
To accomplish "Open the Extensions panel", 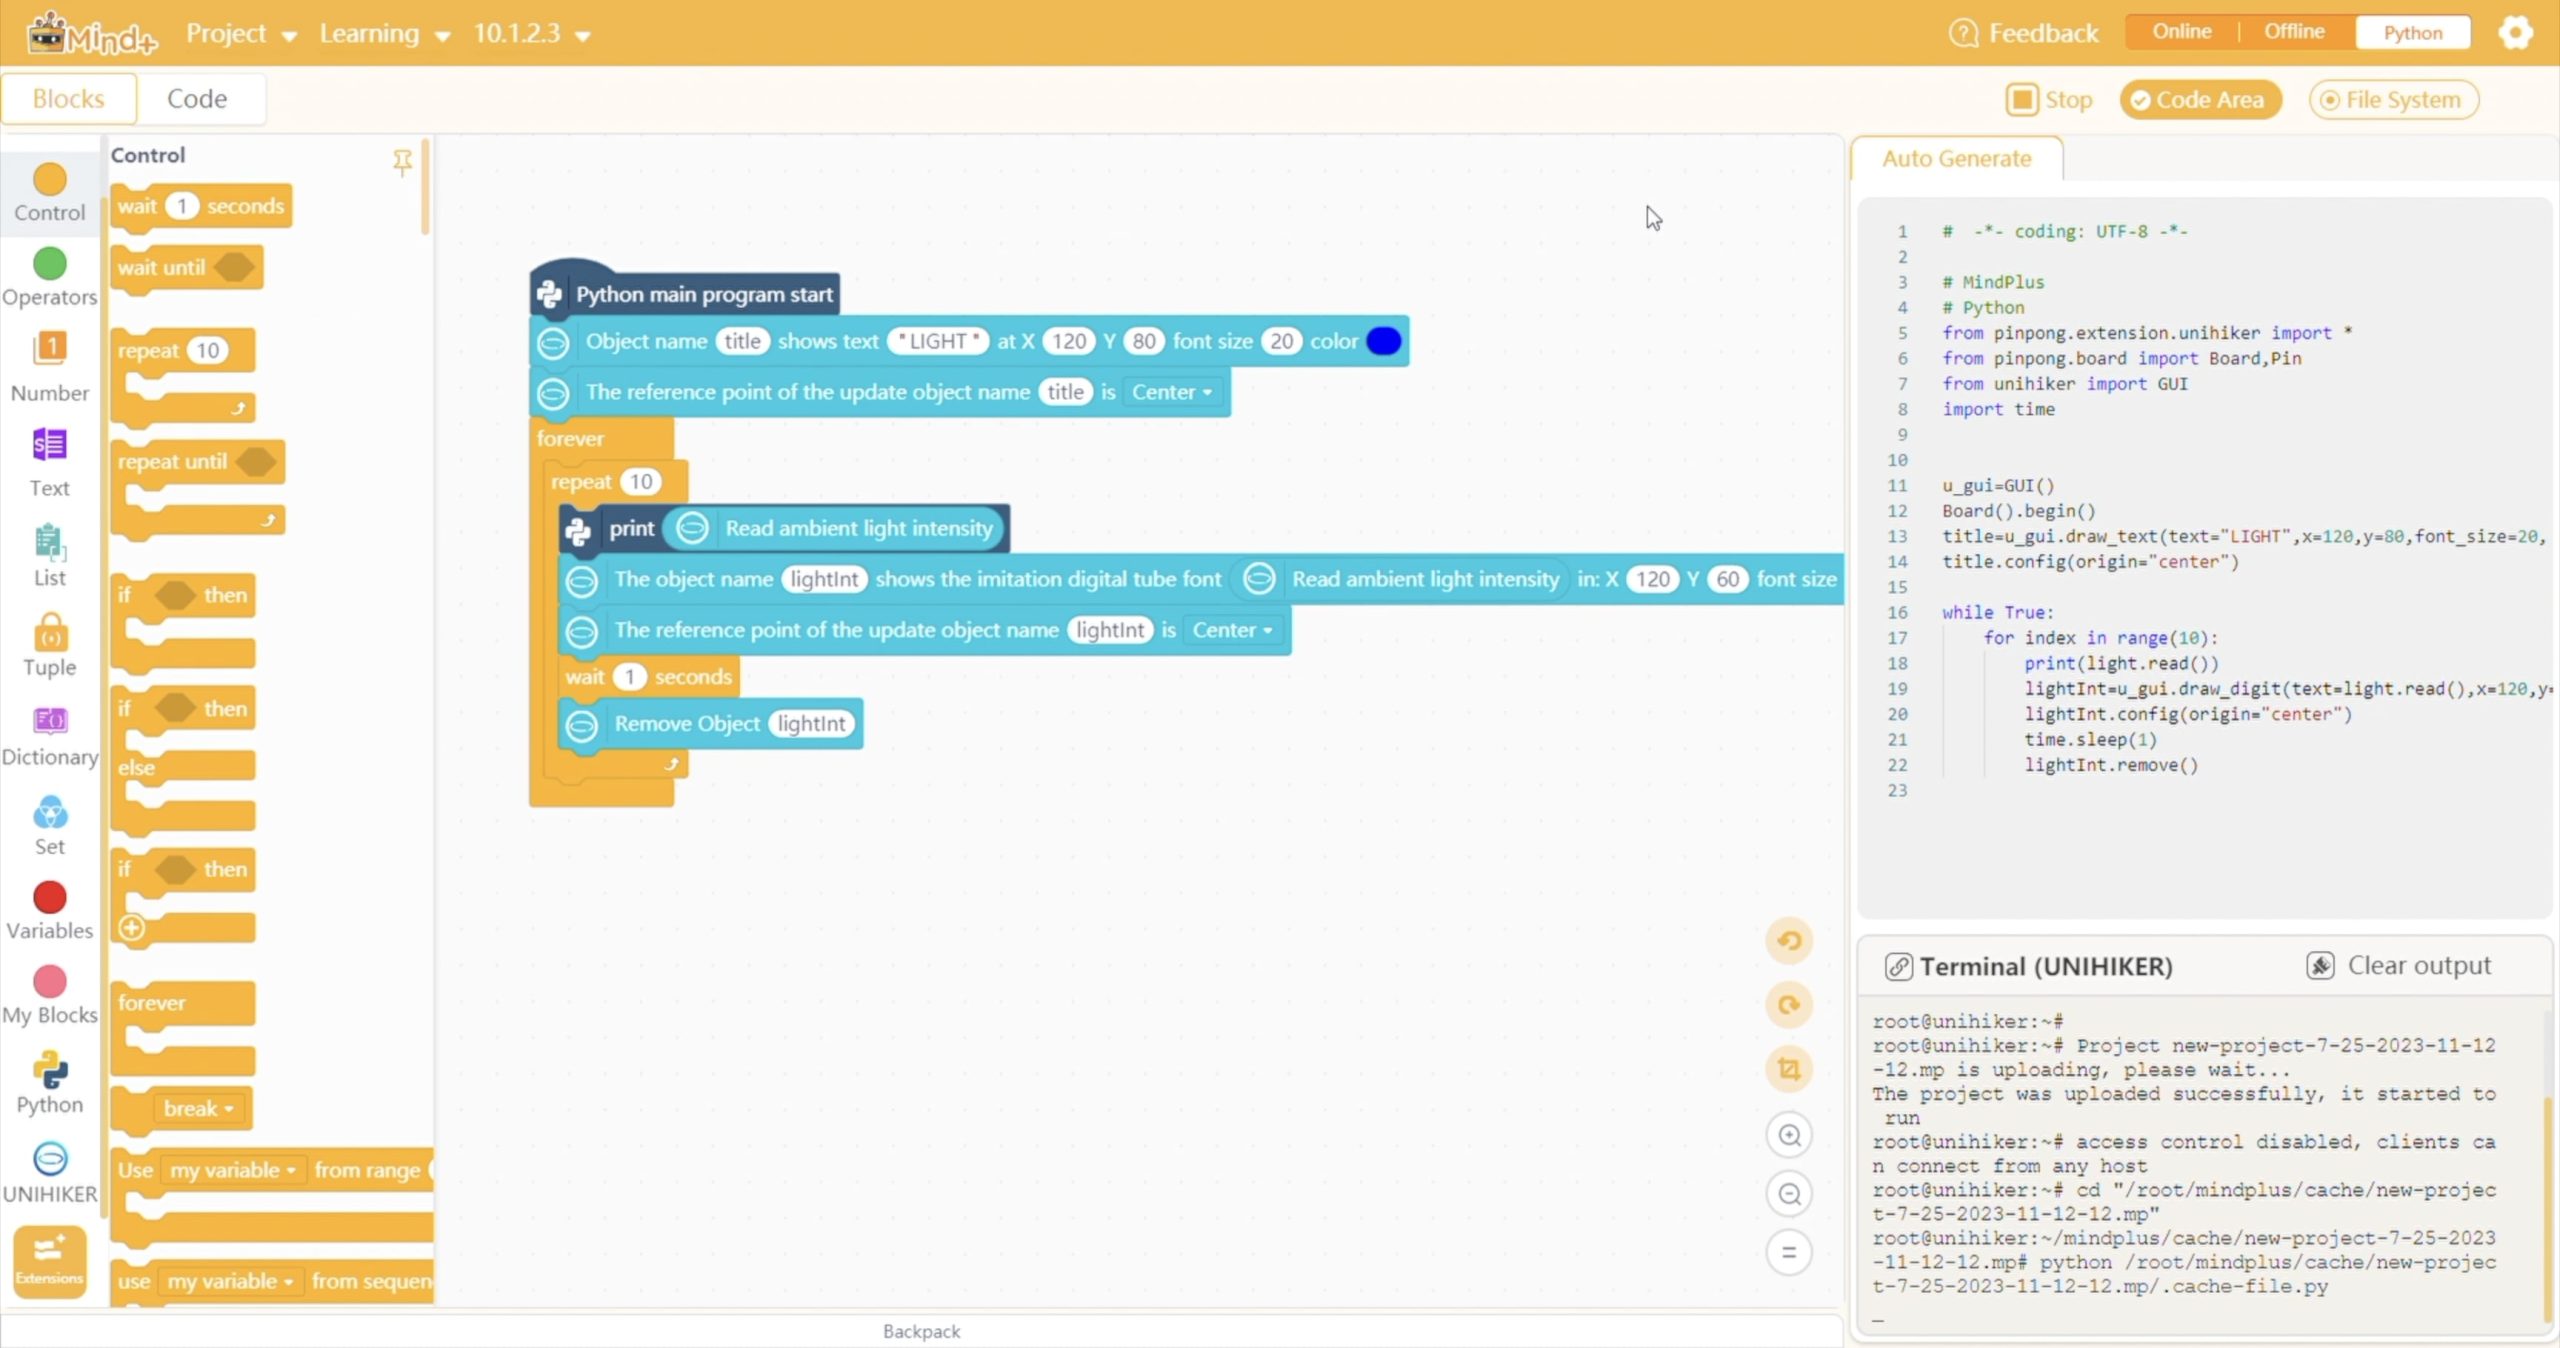I will (x=49, y=1260).
